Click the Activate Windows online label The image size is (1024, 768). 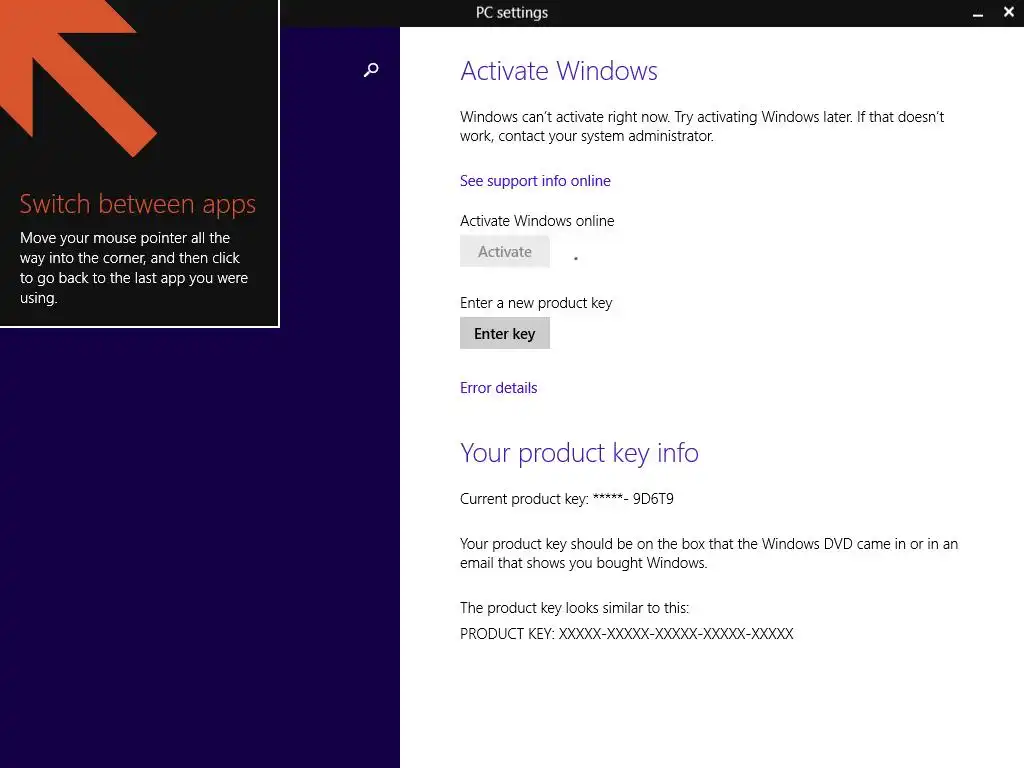coord(537,221)
